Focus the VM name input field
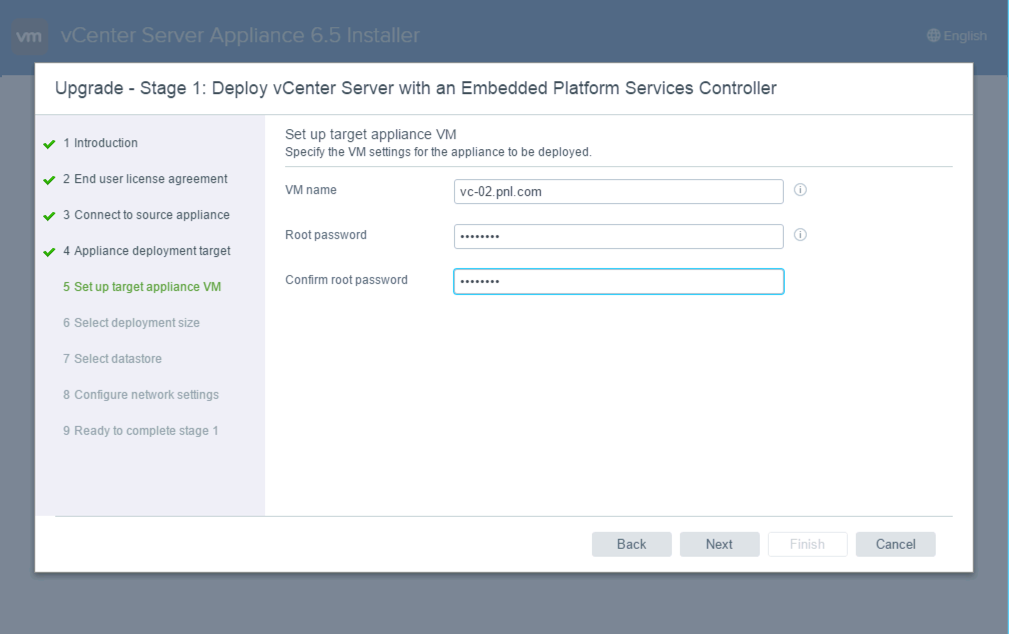This screenshot has height=634, width=1009. tap(618, 192)
